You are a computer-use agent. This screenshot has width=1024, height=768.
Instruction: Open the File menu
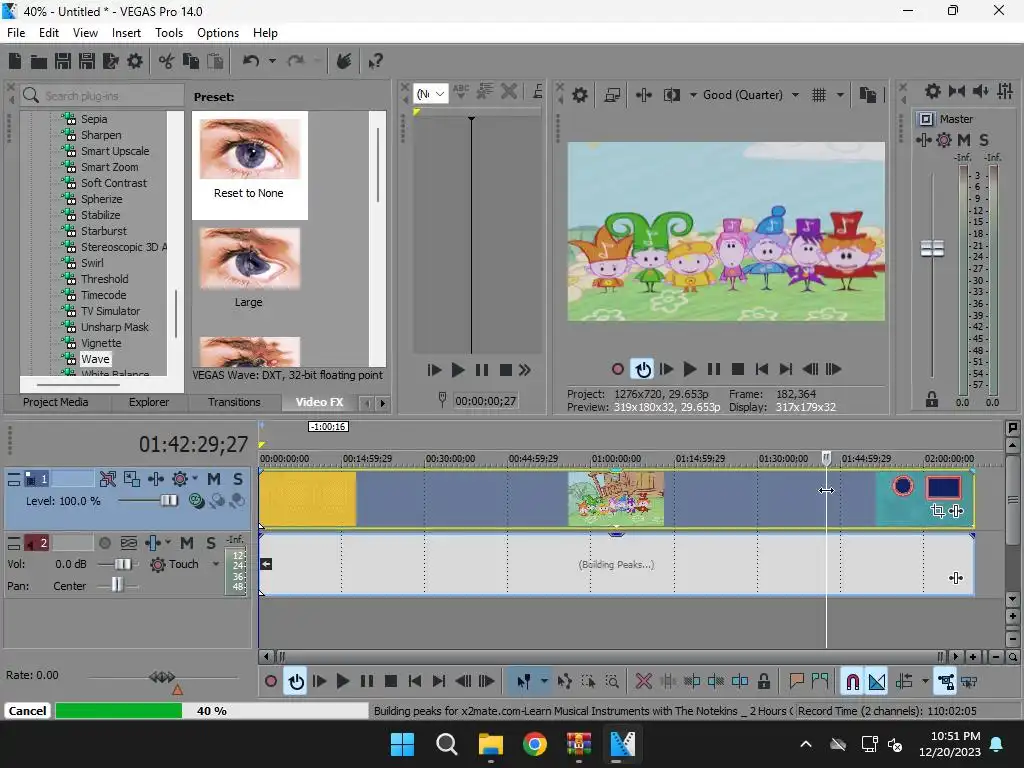coord(16,33)
